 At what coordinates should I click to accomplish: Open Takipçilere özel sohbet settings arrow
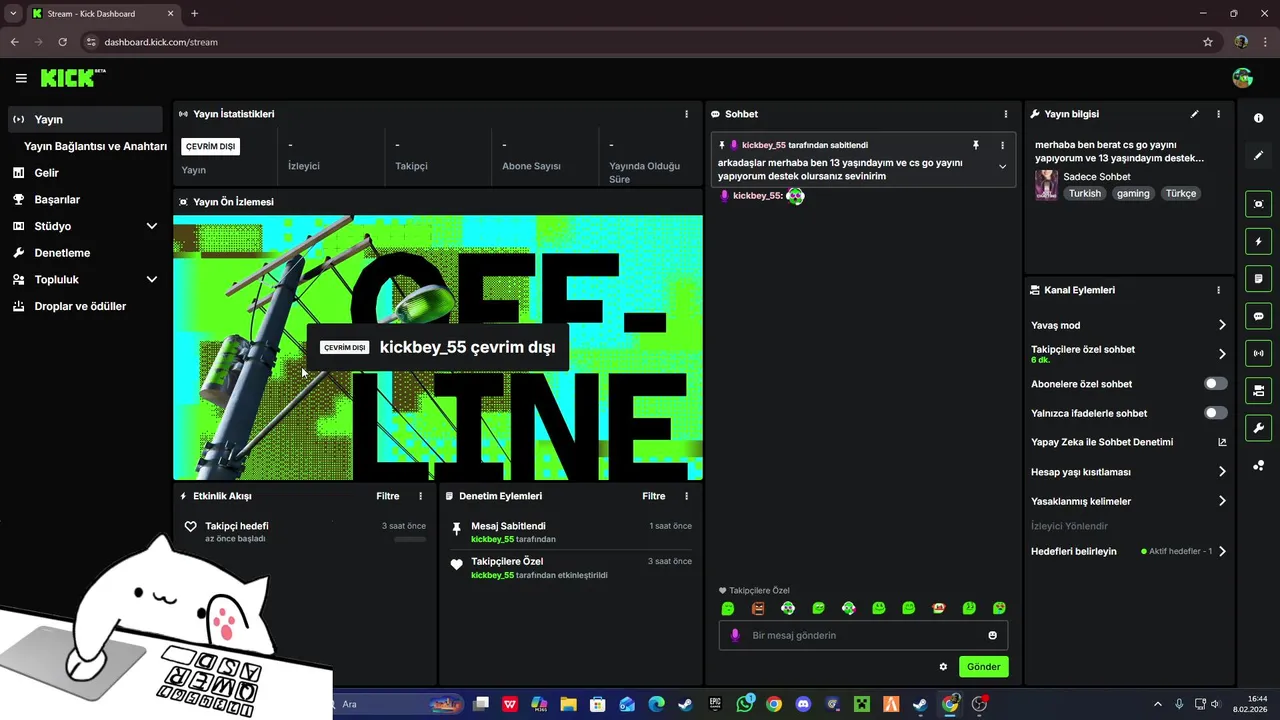coord(1221,354)
